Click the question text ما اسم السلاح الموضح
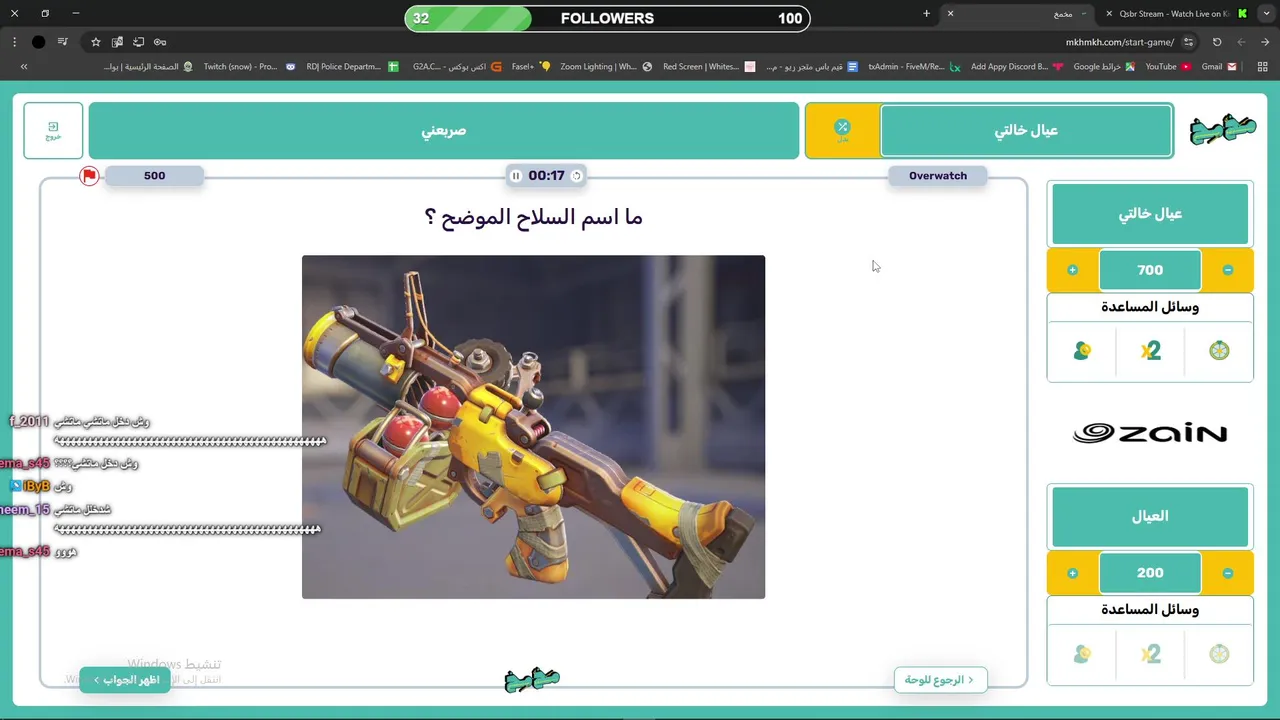 click(x=533, y=217)
